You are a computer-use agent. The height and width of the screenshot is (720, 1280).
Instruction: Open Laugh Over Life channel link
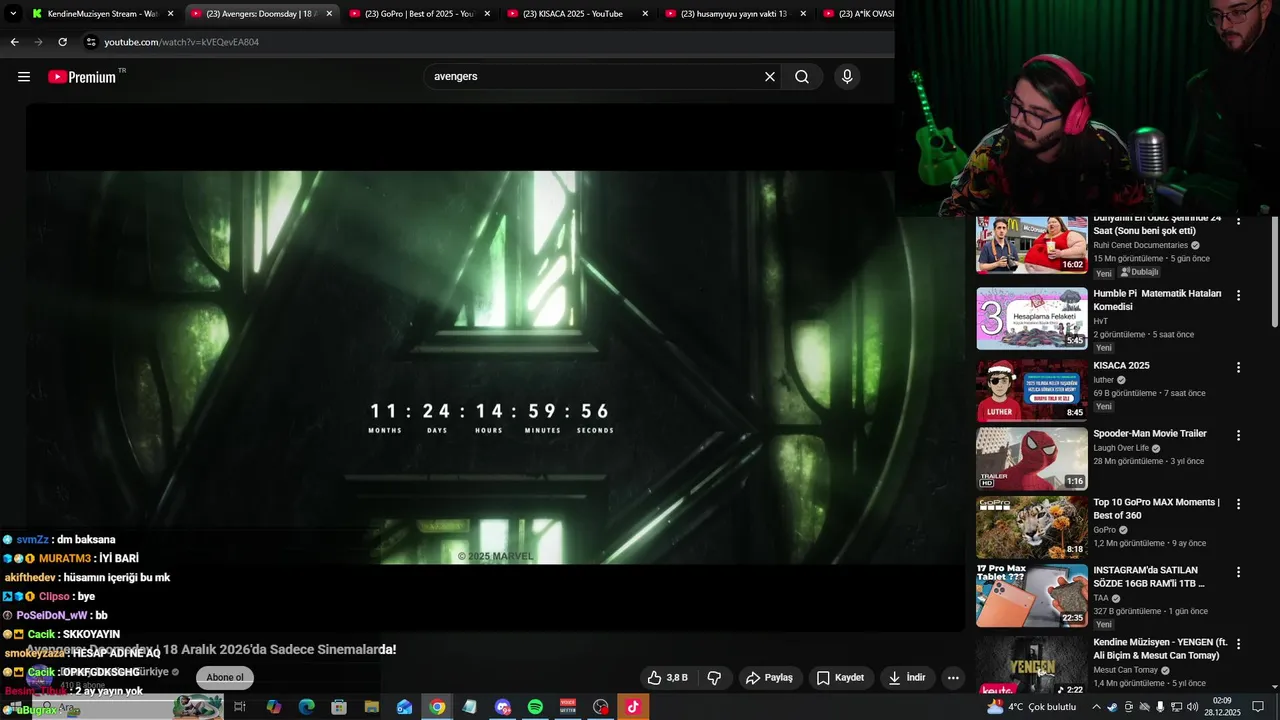tap(1121, 448)
